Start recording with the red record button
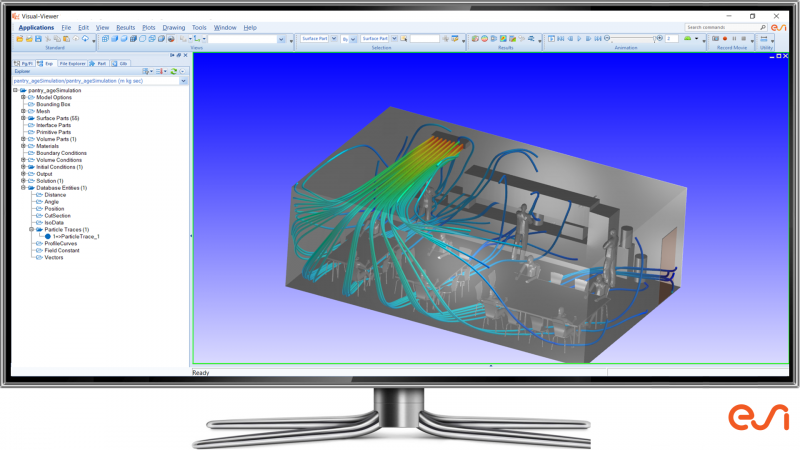Viewport: 800px width, 450px height. pyautogui.click(x=724, y=39)
